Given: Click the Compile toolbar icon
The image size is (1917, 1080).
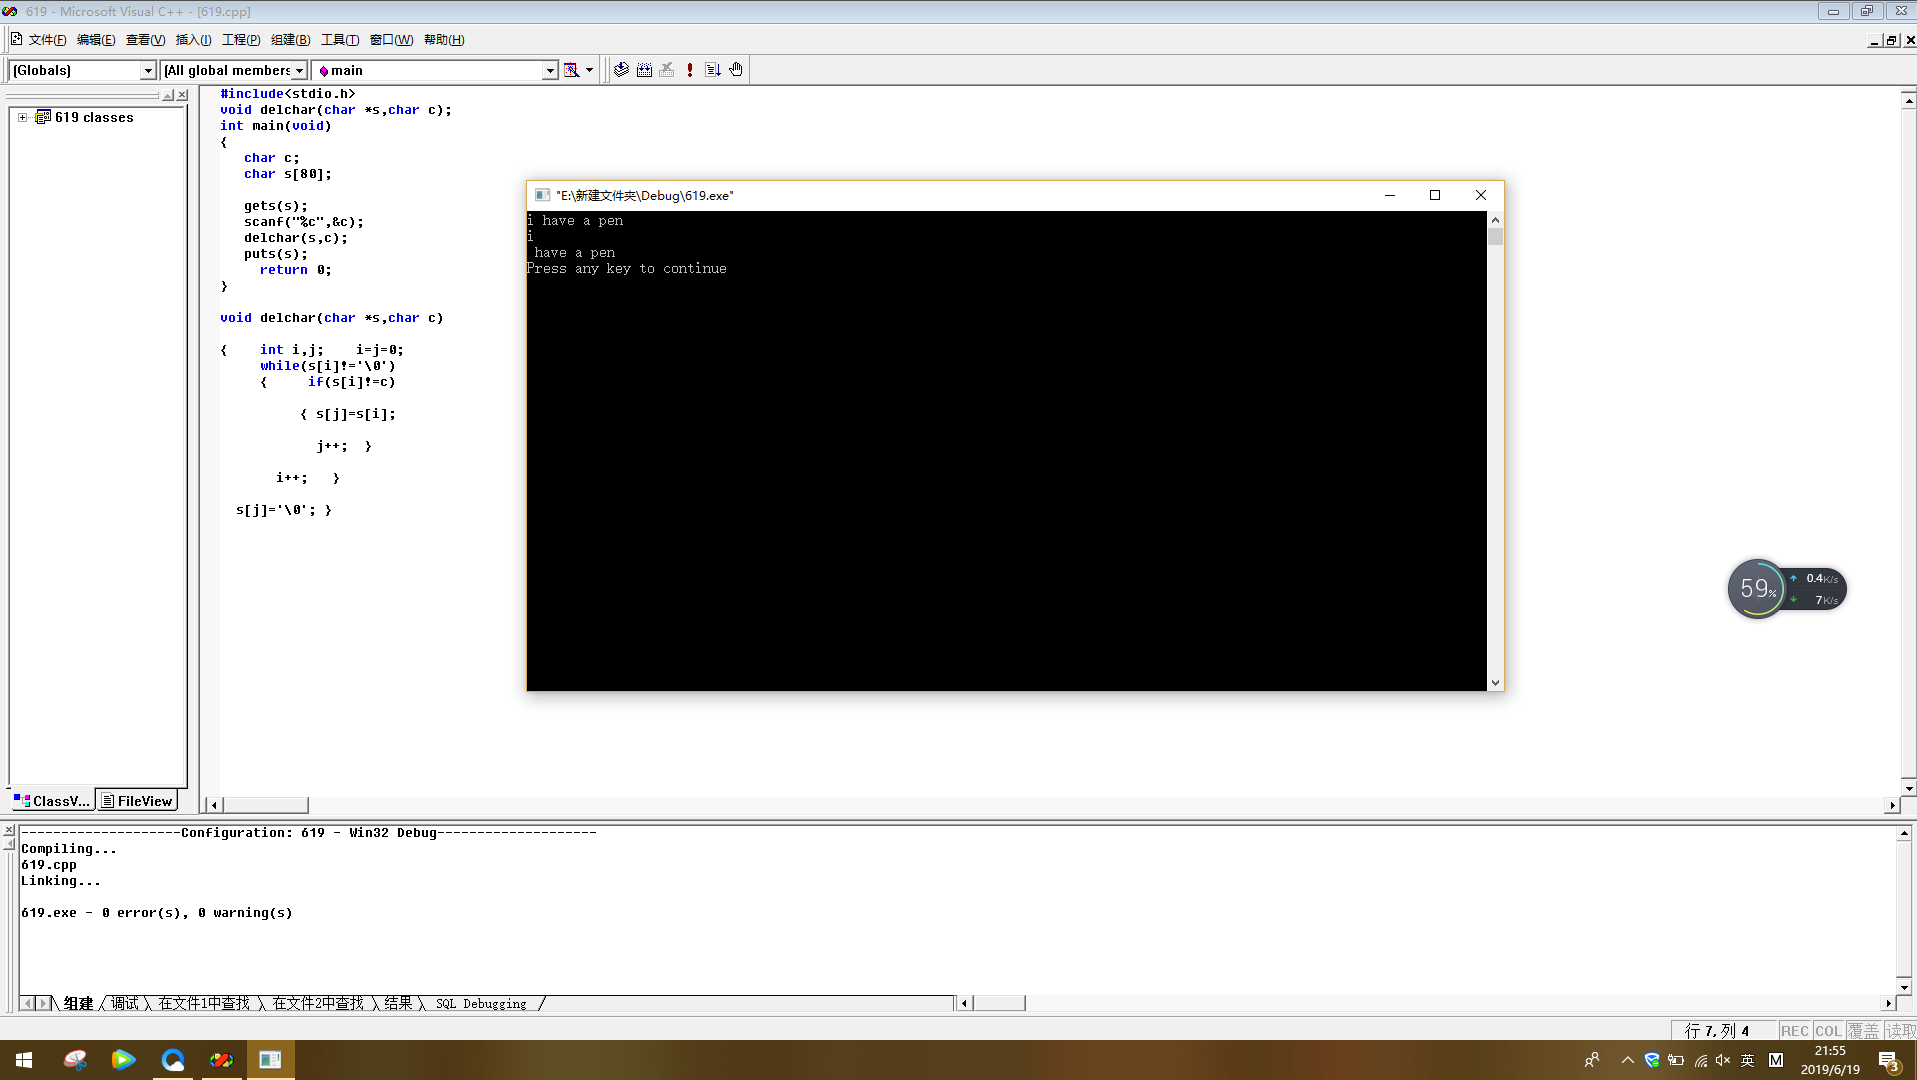Looking at the screenshot, I should [x=621, y=70].
